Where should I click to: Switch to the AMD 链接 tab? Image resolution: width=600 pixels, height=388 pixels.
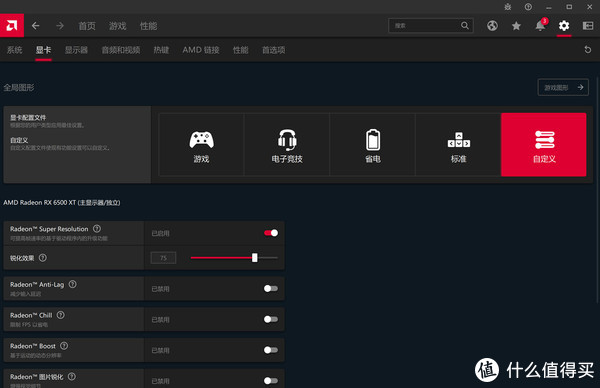[201, 50]
